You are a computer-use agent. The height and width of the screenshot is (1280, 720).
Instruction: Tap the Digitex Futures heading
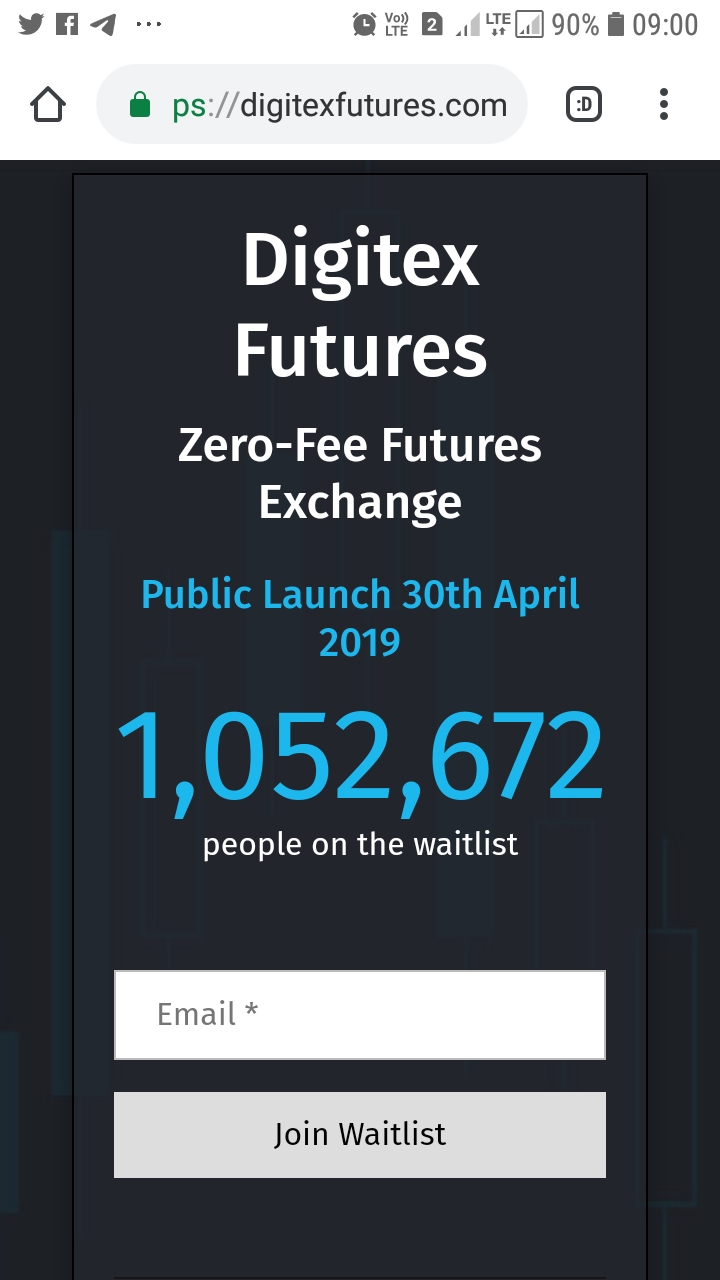pyautogui.click(x=360, y=304)
